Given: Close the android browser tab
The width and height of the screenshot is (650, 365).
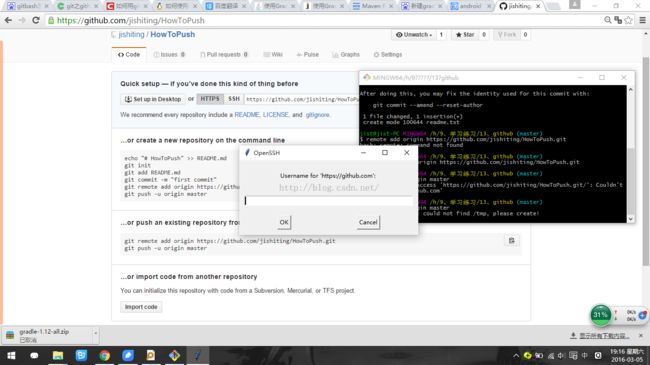Looking at the screenshot, I should 489,6.
